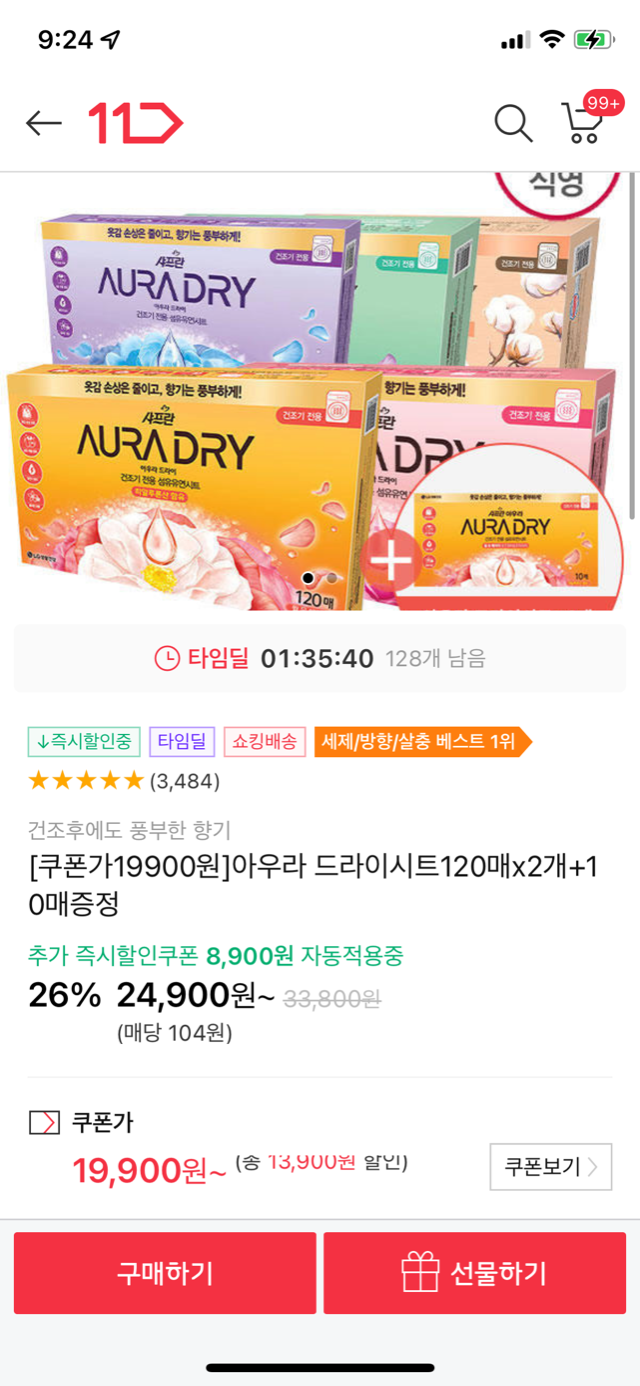This screenshot has width=640, height=1386.
Task: Click the 선물하기 button
Action: point(475,1273)
